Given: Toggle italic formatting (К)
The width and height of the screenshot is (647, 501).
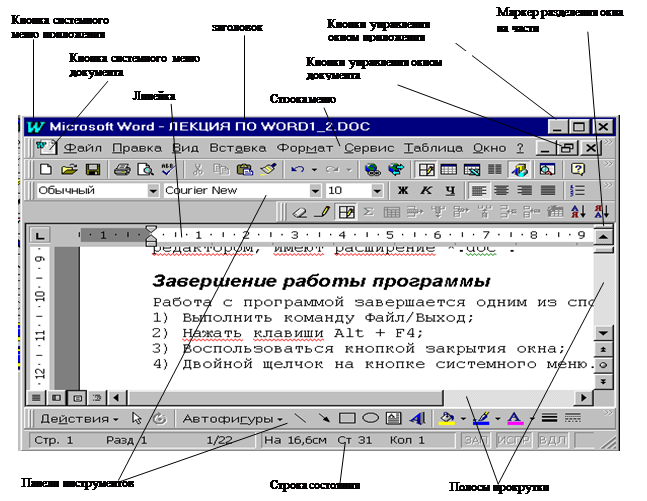Looking at the screenshot, I should (x=426, y=190).
